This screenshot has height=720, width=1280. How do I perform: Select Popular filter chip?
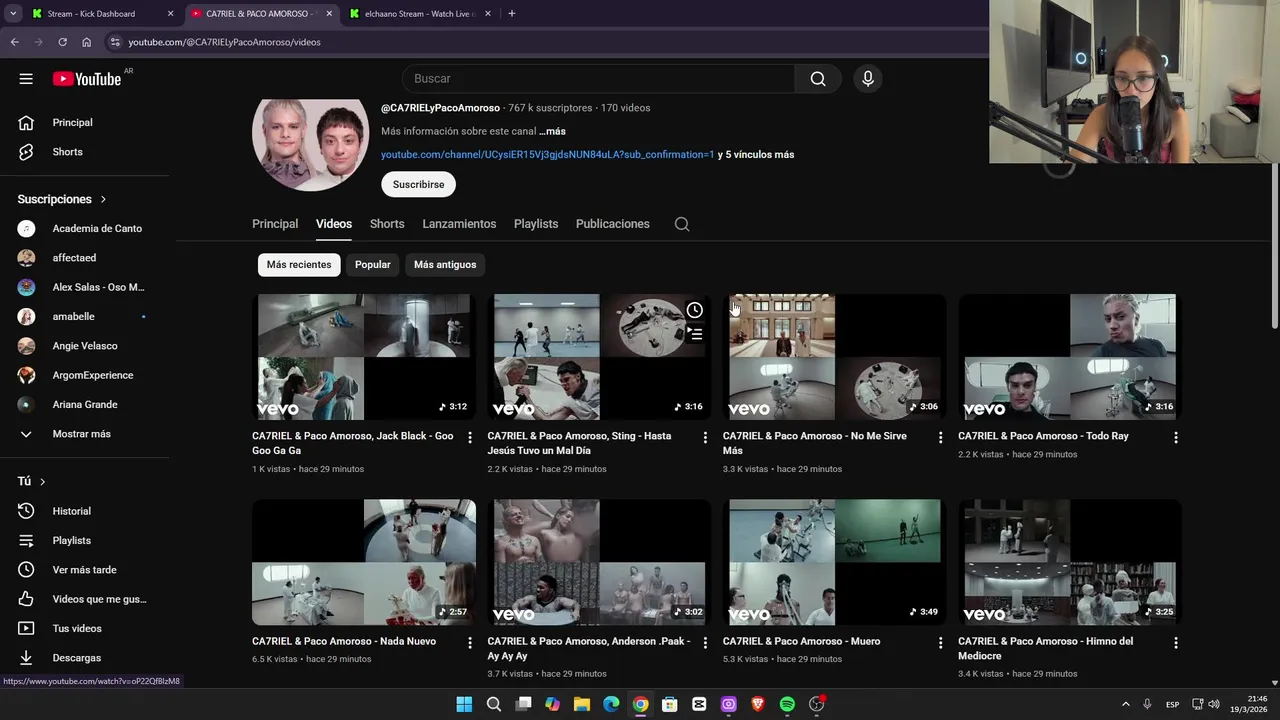373,265
